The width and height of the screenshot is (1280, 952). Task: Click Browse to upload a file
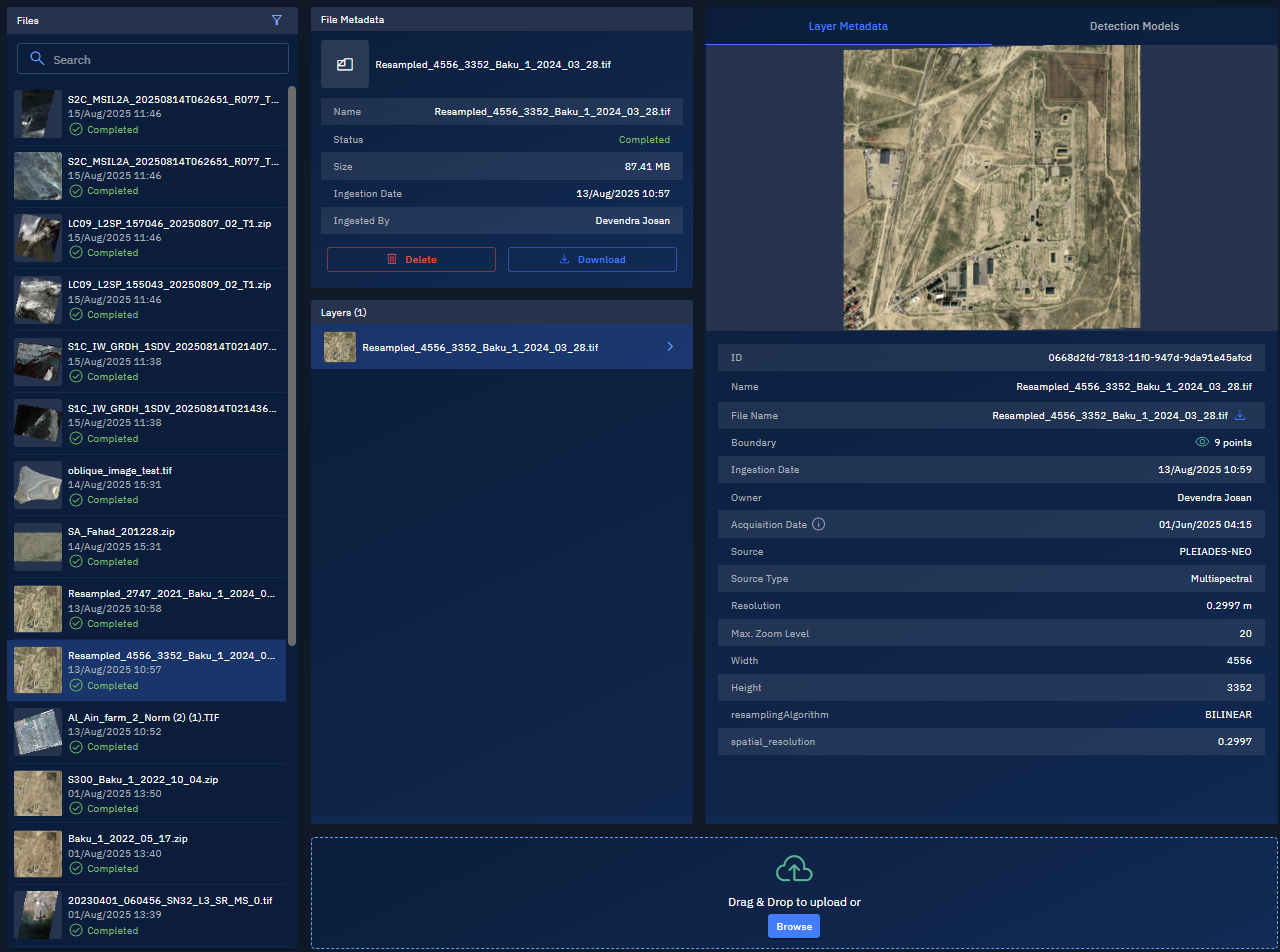[x=793, y=926]
